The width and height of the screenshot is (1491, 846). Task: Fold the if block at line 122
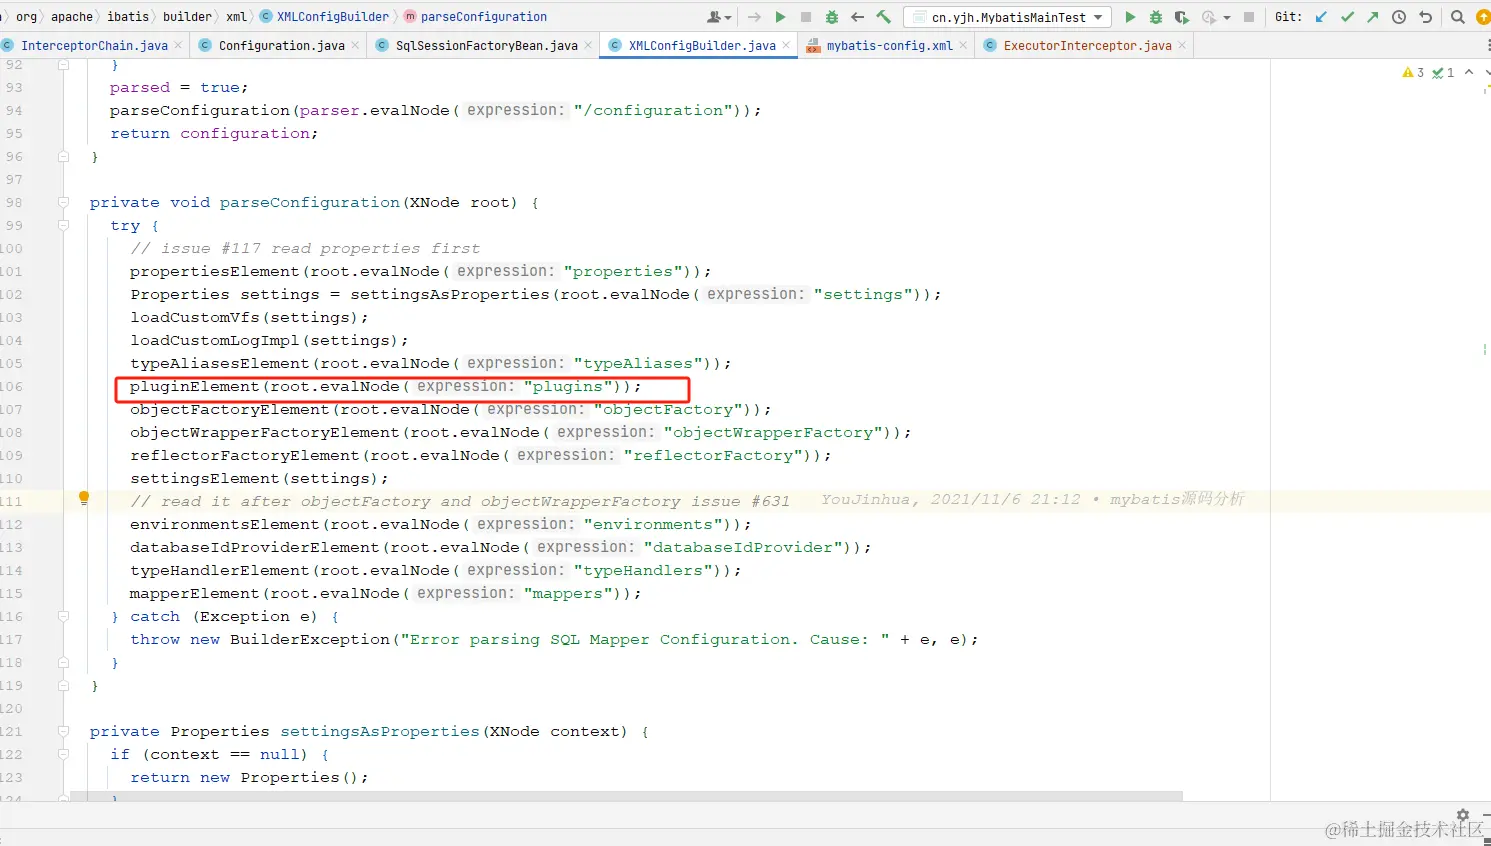(x=63, y=754)
